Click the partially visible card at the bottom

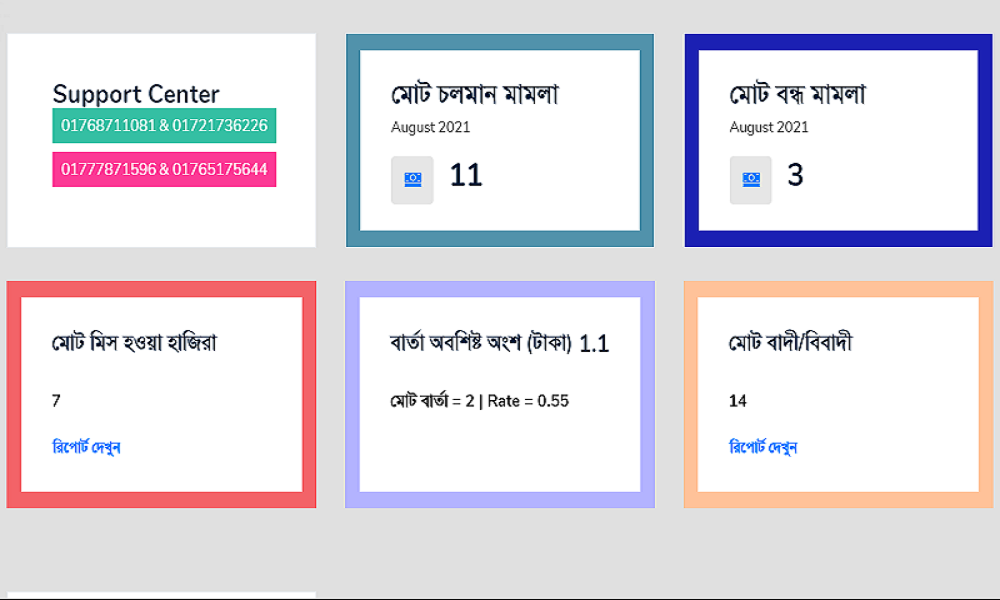[161, 595]
